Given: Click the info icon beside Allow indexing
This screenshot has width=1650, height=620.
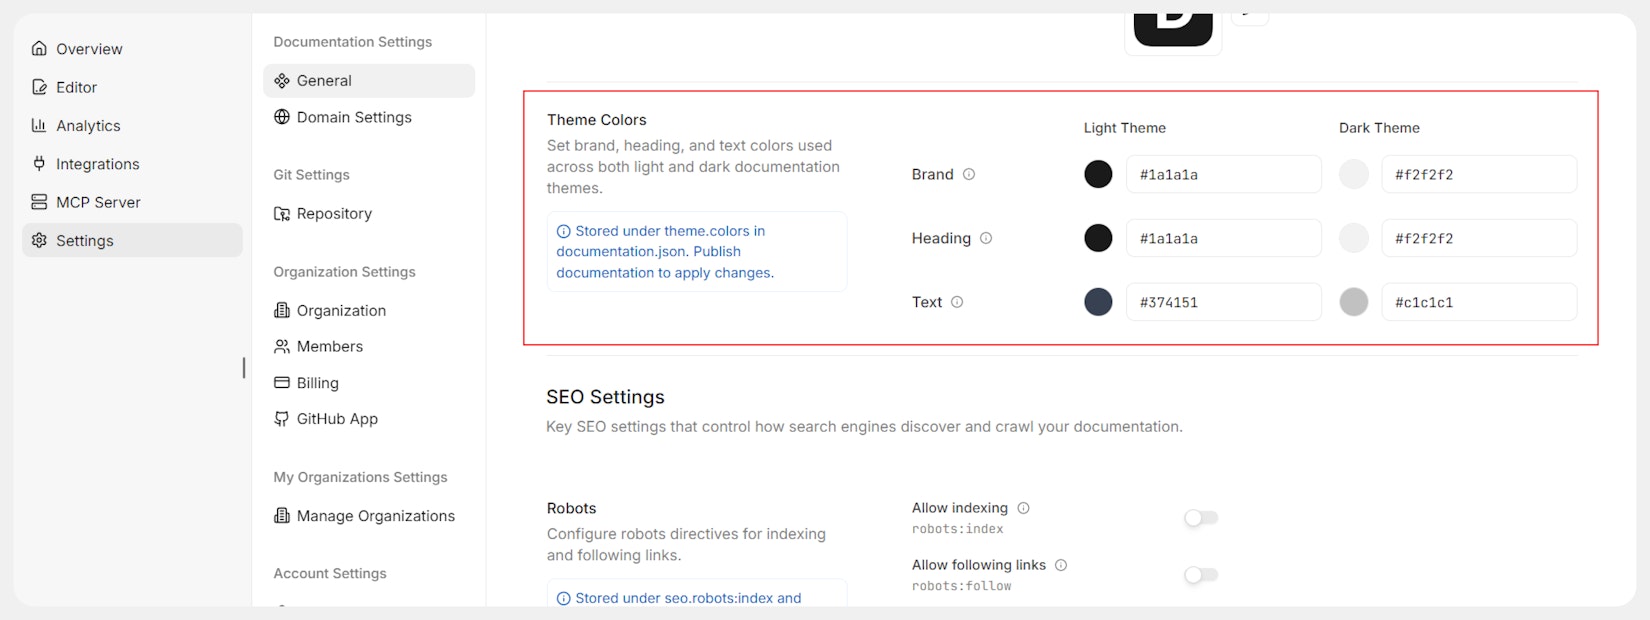Looking at the screenshot, I should tap(1023, 508).
